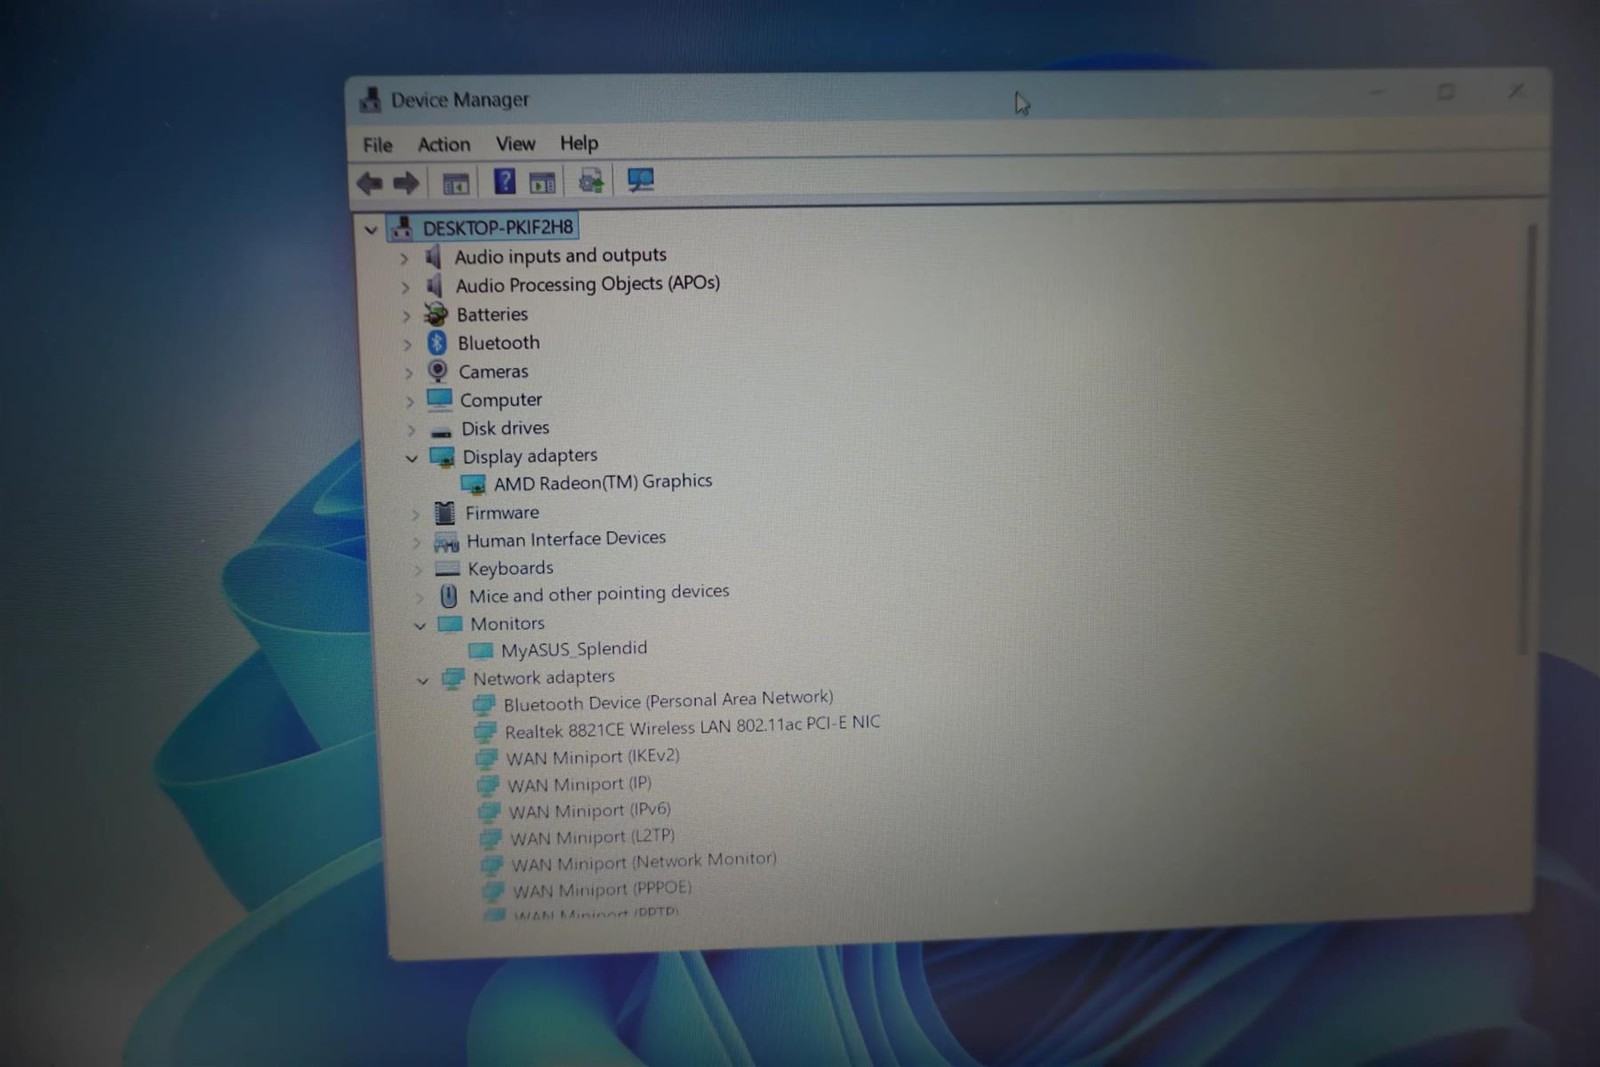The image size is (1600, 1067).
Task: Open the Action menu
Action: click(x=444, y=144)
